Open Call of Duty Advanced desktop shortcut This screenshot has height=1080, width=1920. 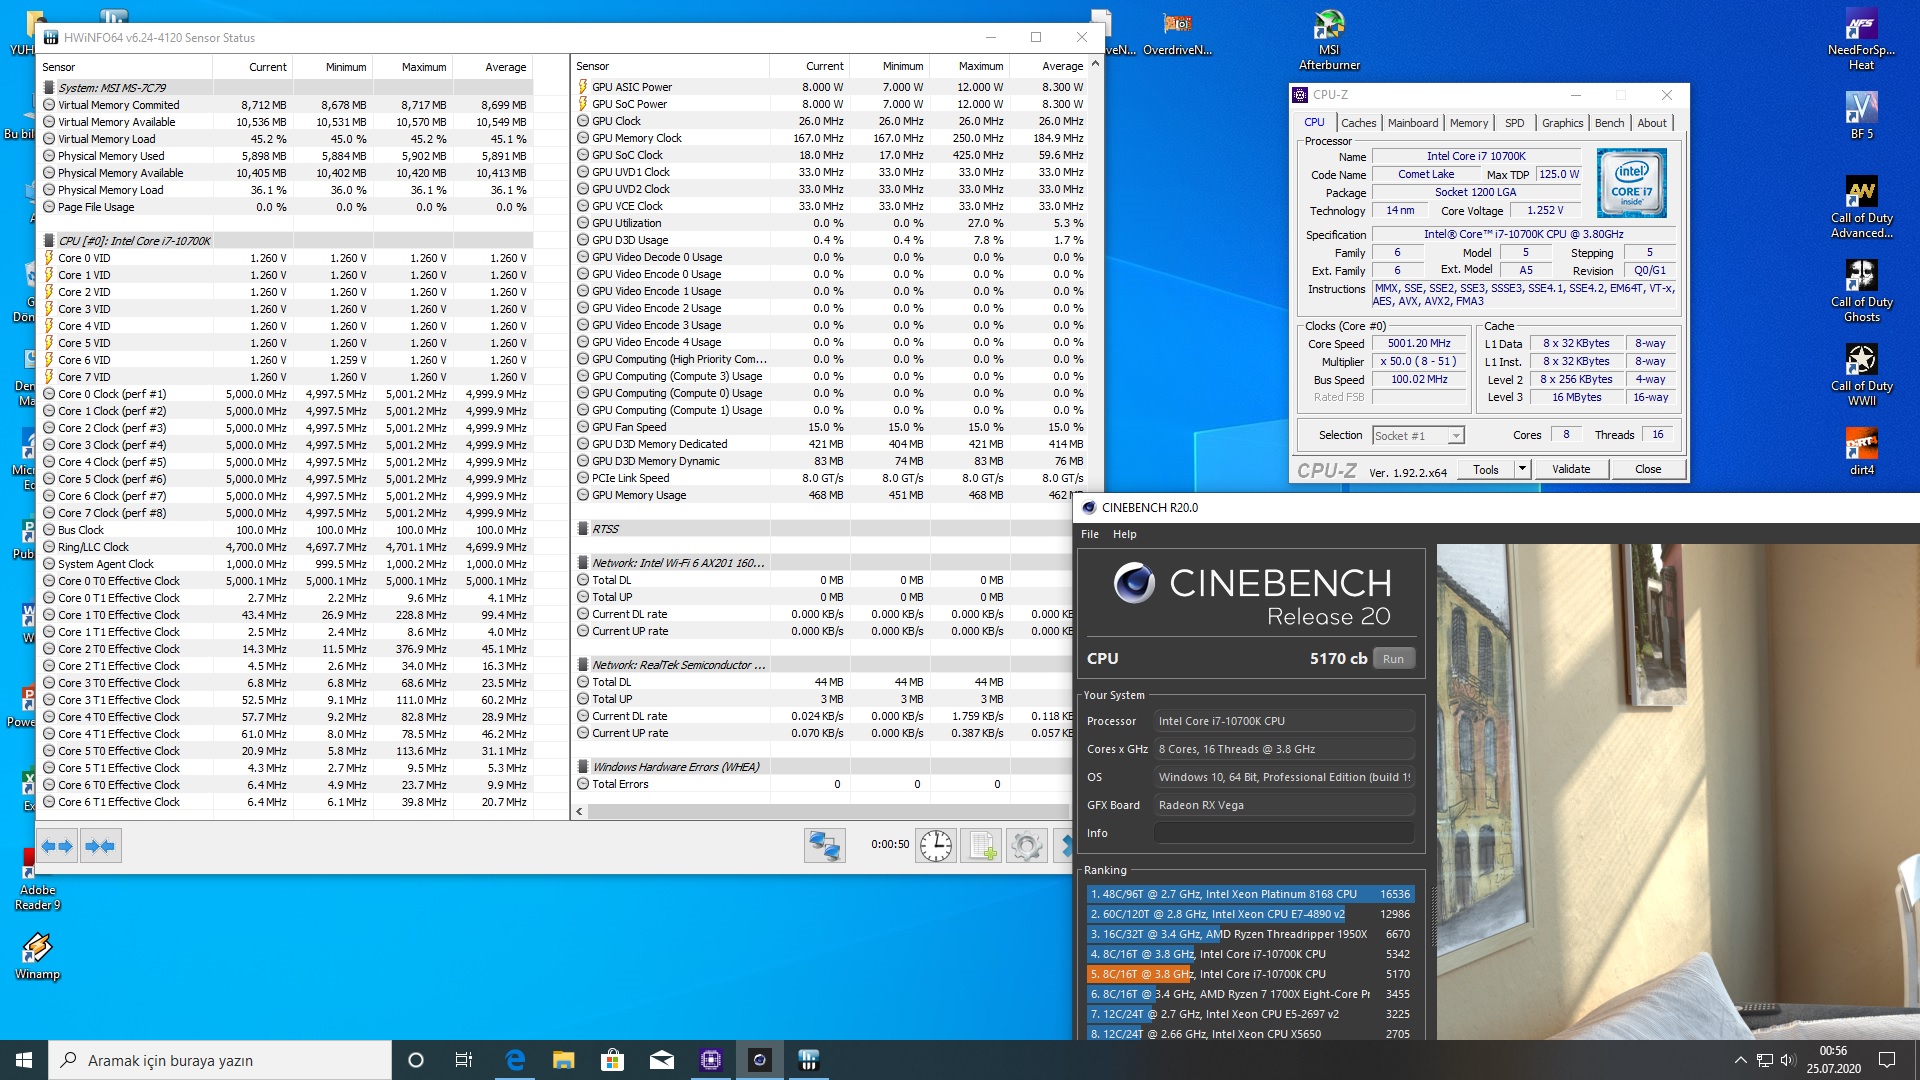(1861, 207)
